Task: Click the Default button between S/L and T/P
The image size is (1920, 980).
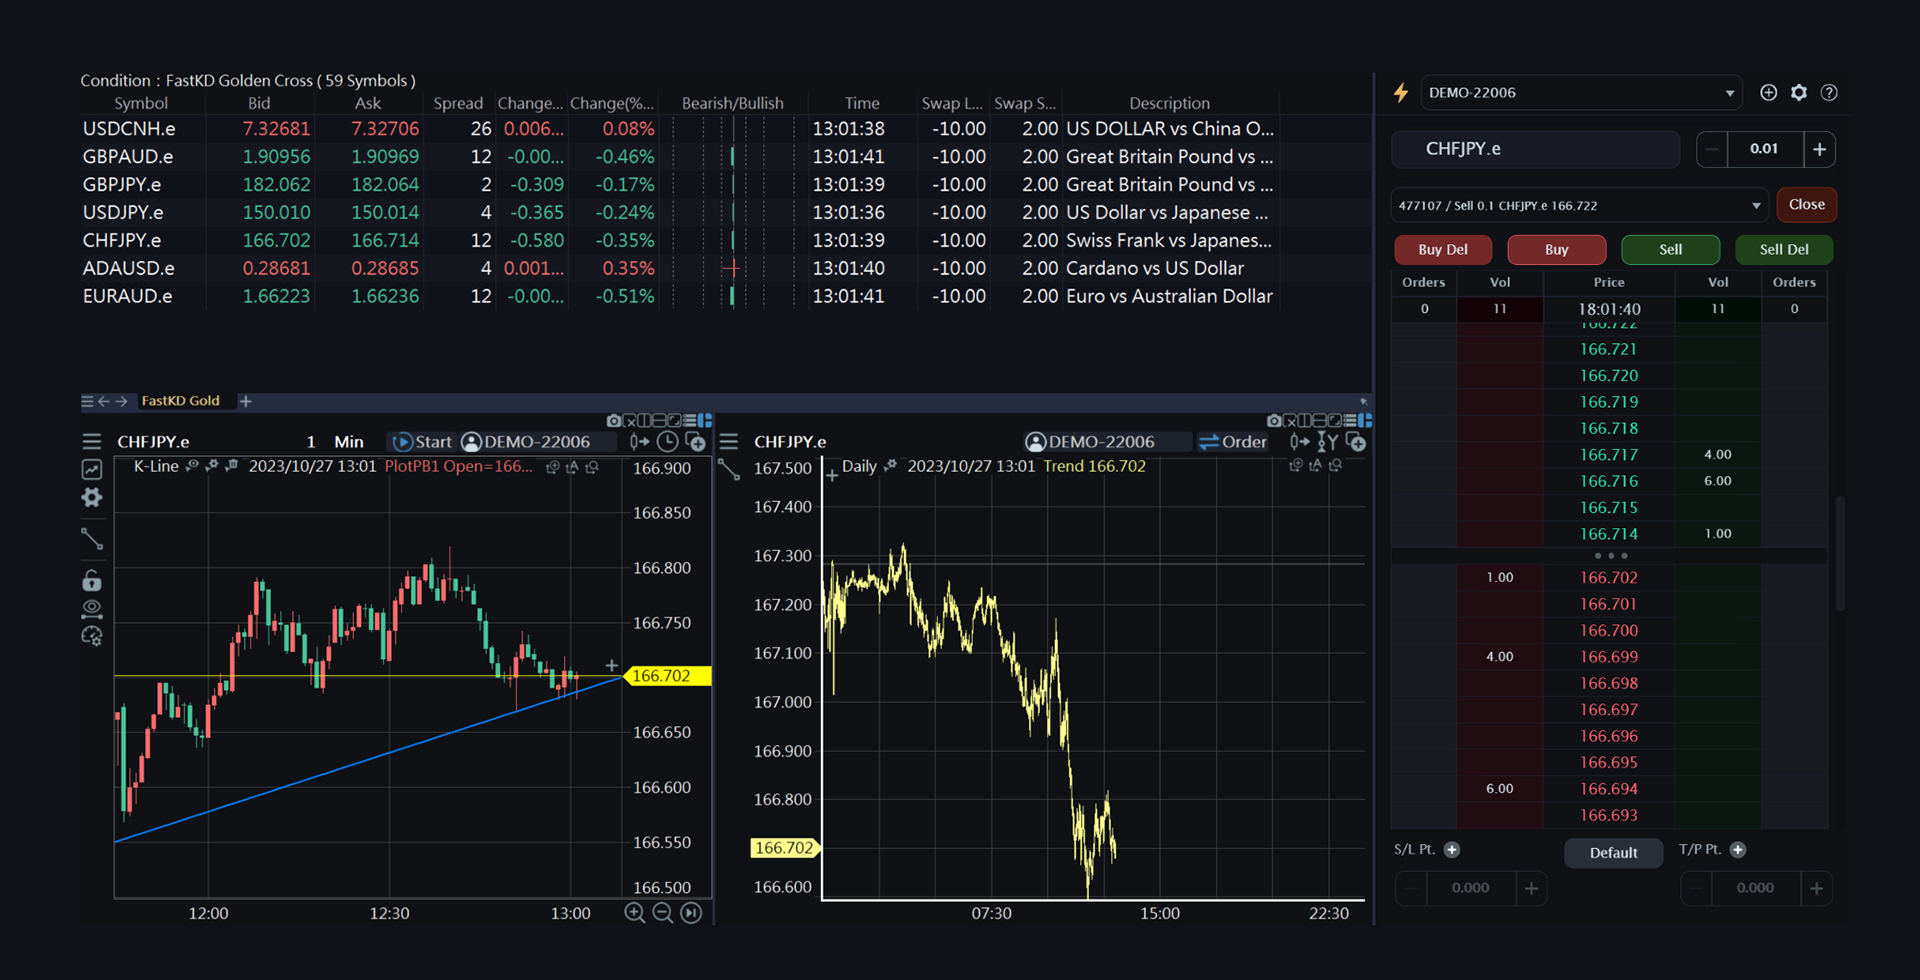Action: tap(1613, 852)
